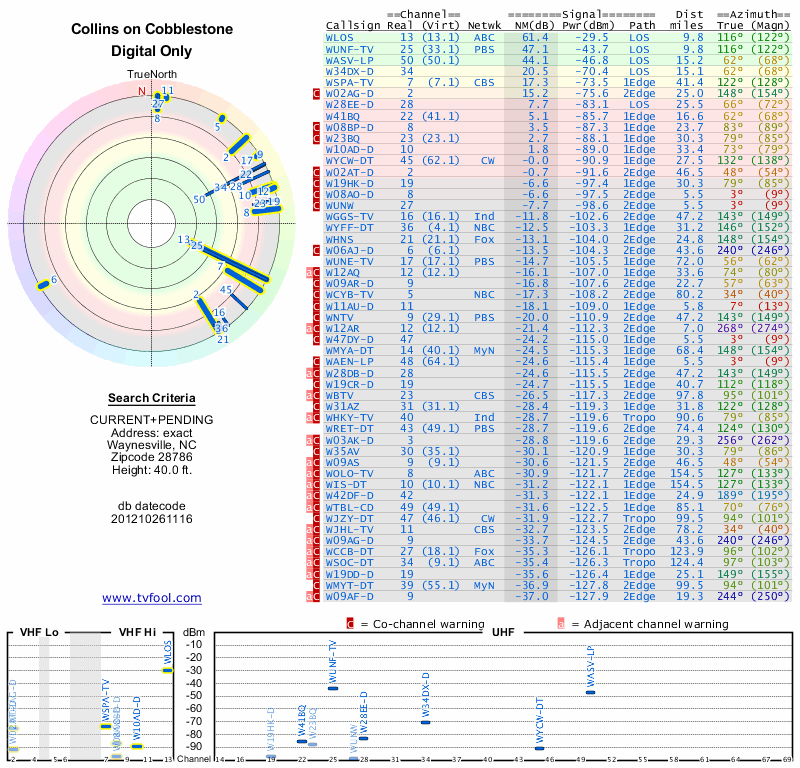Click WASV-LP signal marker in UHF chart
800x768 pixels.
(590, 692)
